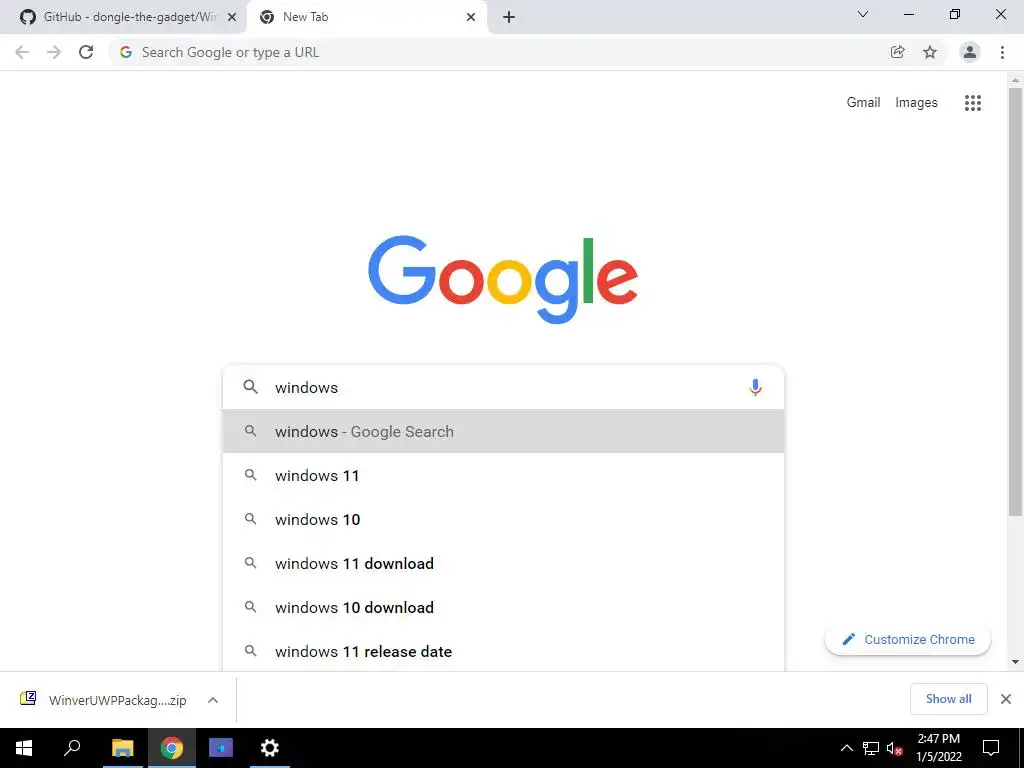Choose the "windows 10" suggestion
Viewport: 1024px width, 768px height.
coord(503,520)
